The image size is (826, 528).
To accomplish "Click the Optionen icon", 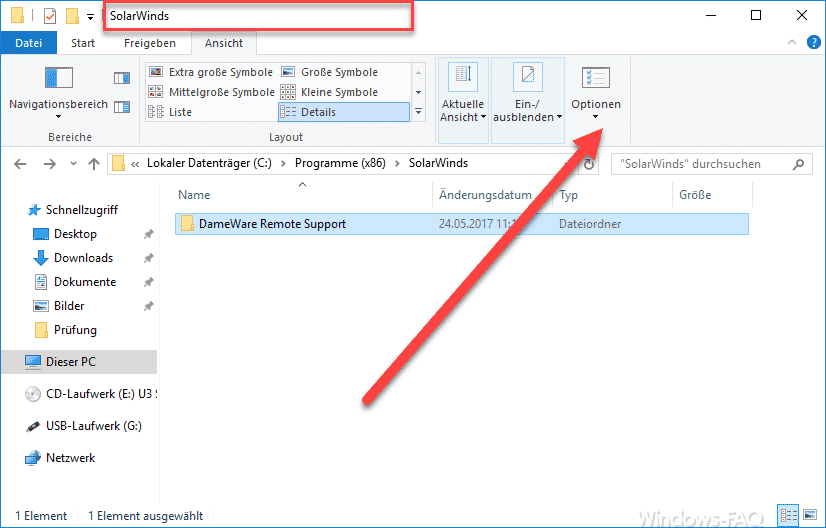I will click(x=596, y=77).
